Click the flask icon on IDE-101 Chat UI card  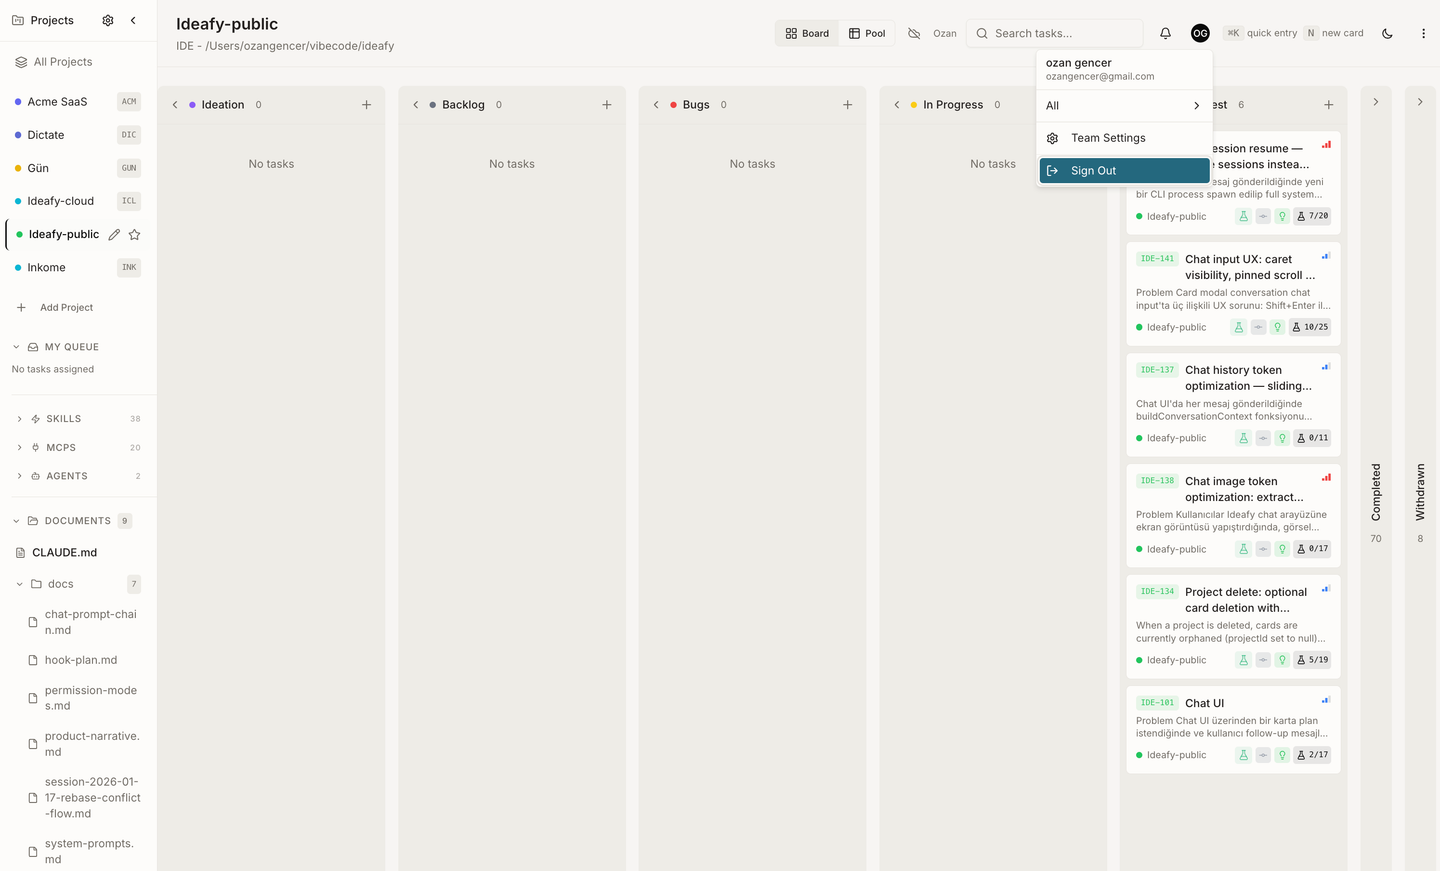pos(1243,755)
